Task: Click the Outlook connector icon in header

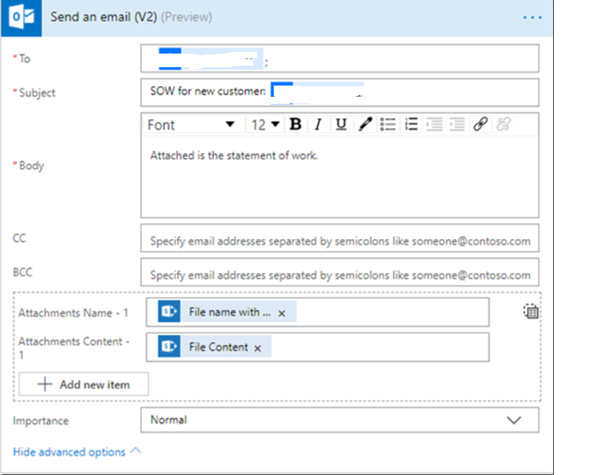Action: (21, 18)
